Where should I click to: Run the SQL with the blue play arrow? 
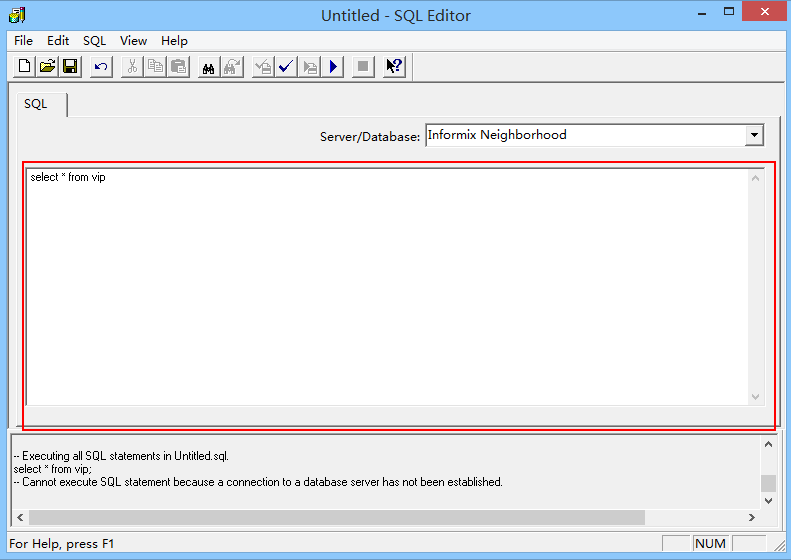coord(334,67)
